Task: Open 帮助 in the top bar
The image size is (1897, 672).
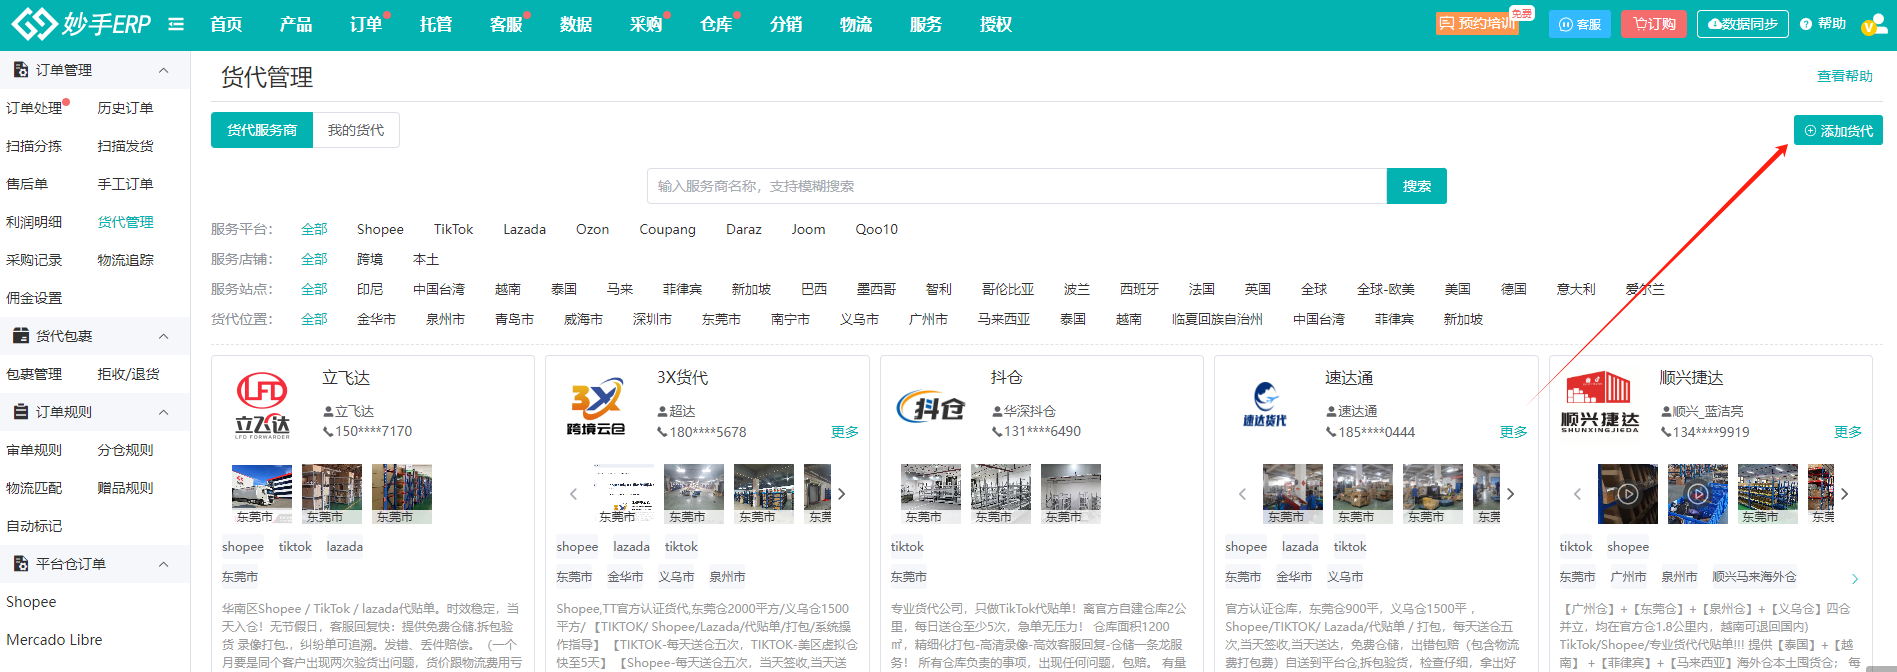Action: 1823,24
